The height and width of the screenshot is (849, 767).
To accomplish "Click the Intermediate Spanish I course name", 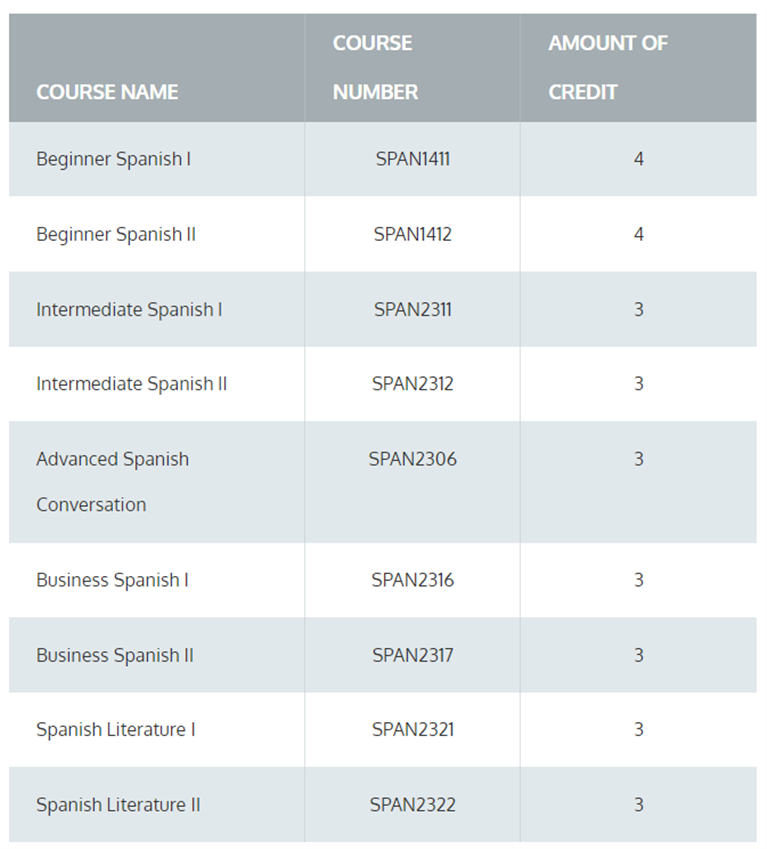I will click(129, 310).
